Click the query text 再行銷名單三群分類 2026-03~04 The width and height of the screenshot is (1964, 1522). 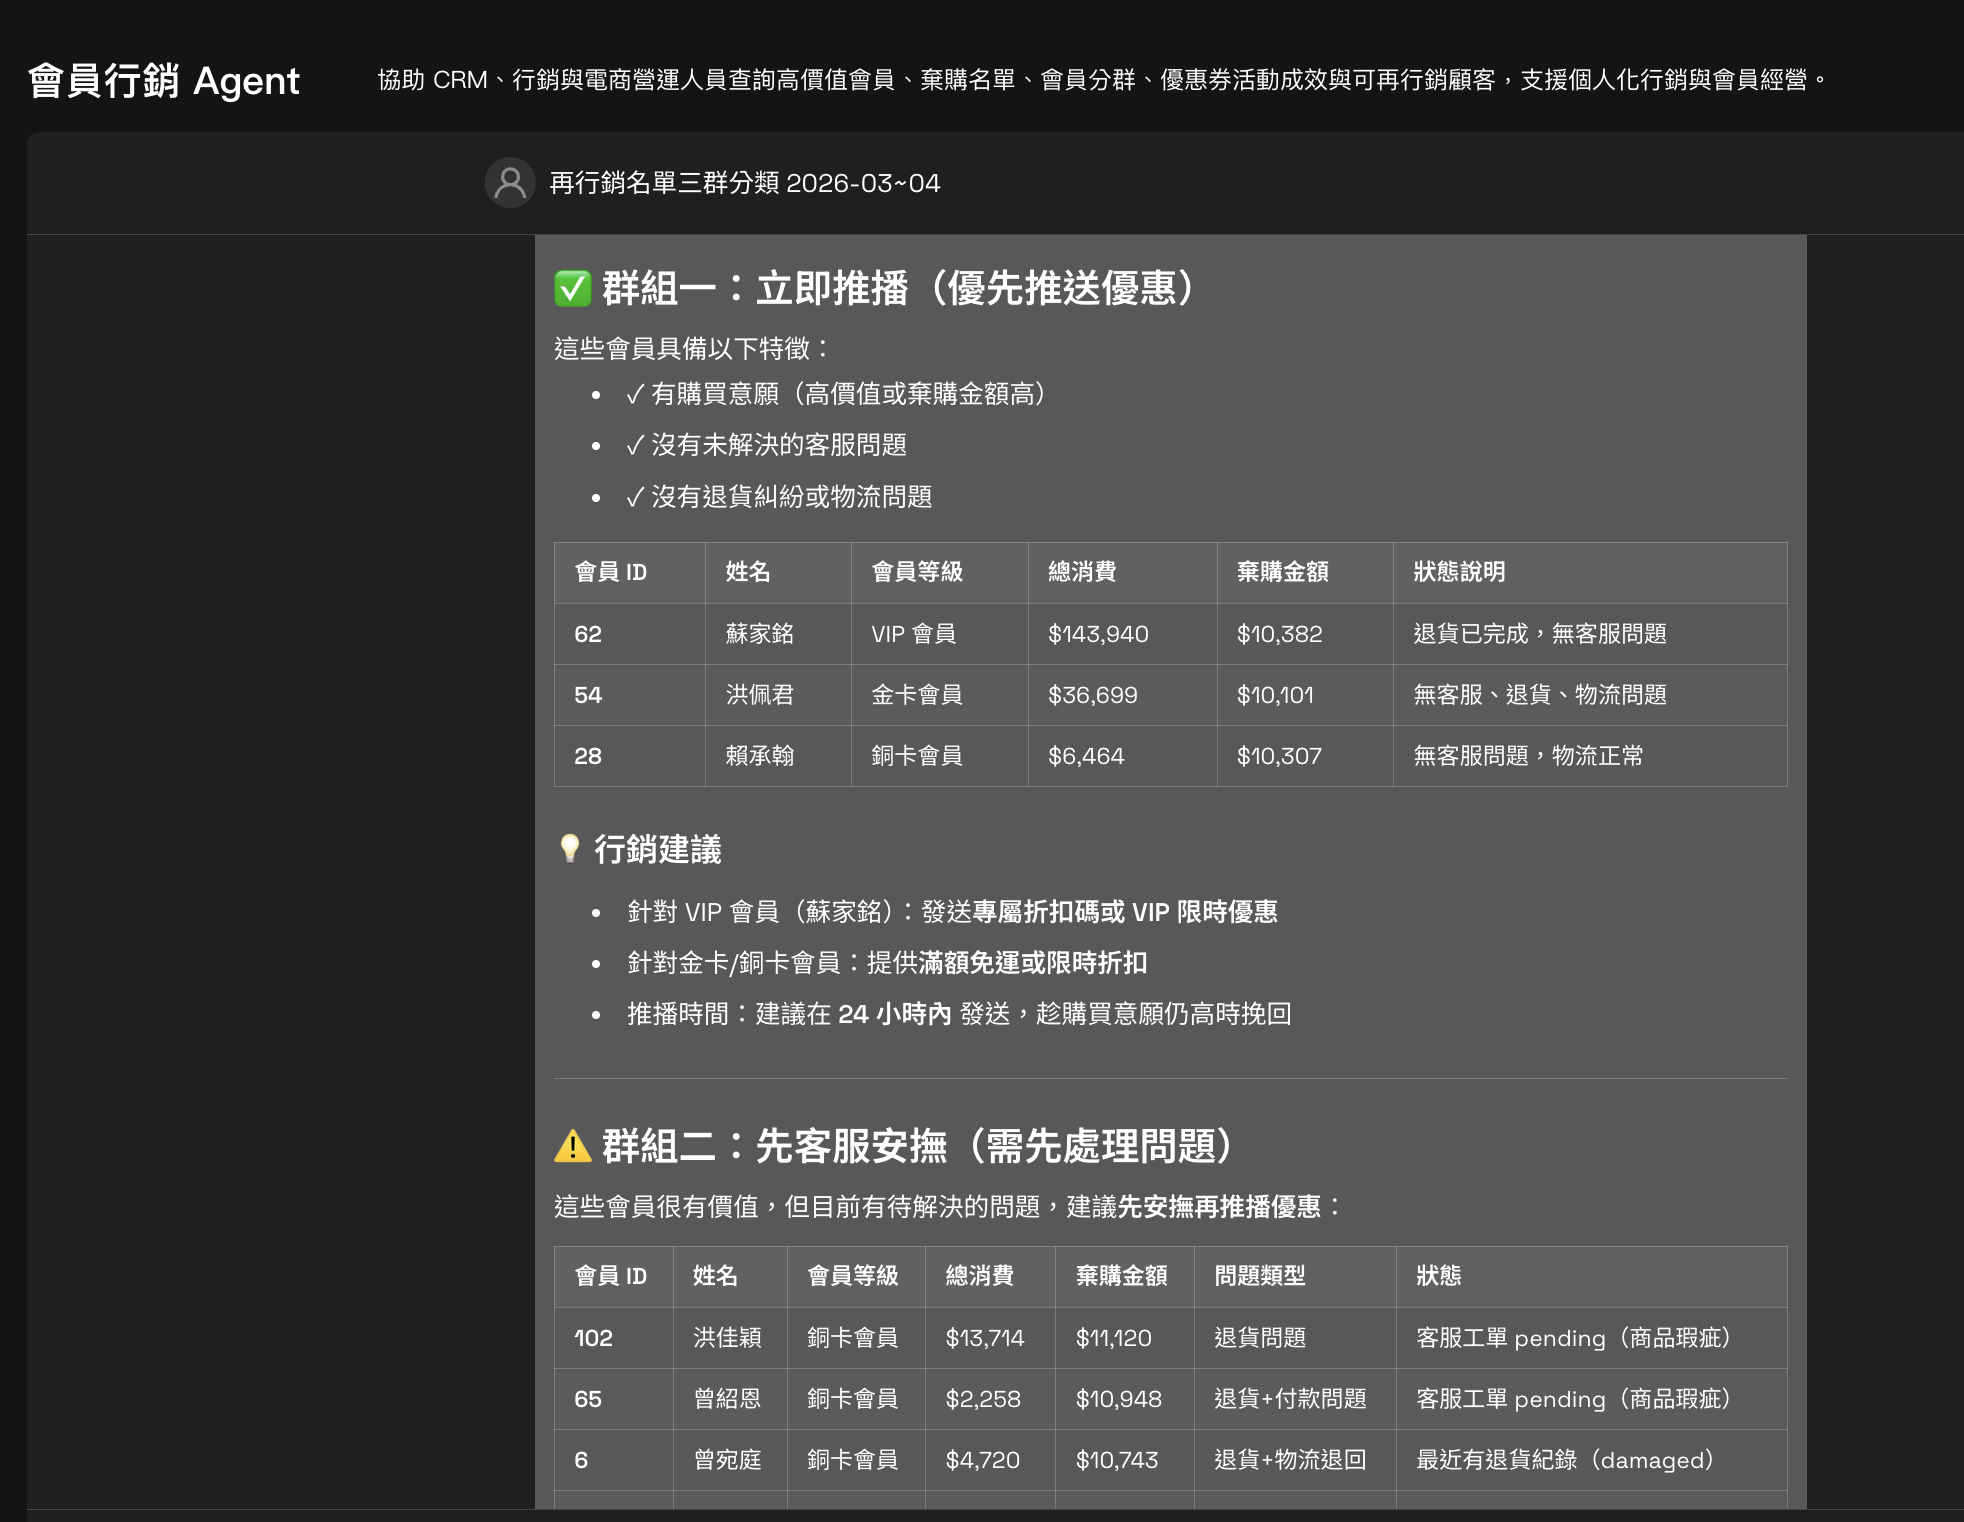[x=745, y=183]
